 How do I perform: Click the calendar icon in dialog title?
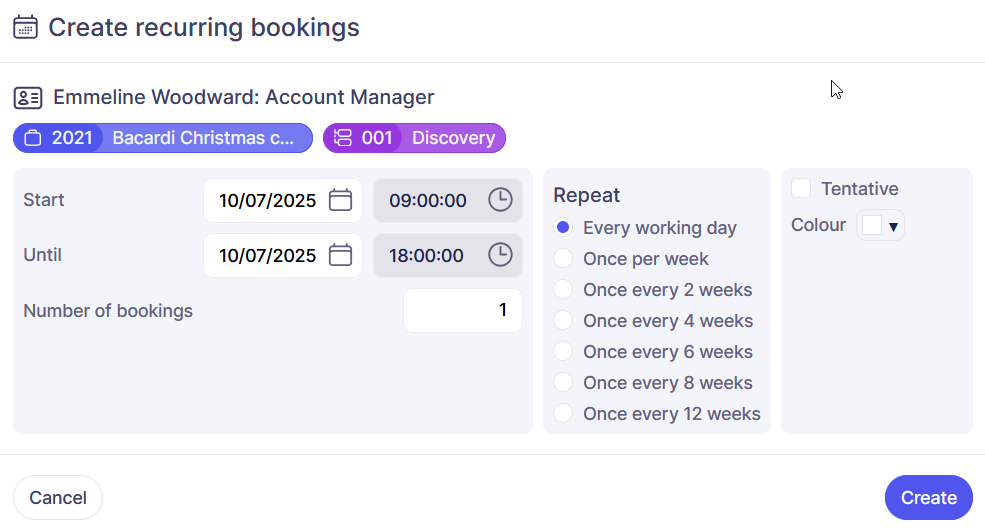click(25, 27)
